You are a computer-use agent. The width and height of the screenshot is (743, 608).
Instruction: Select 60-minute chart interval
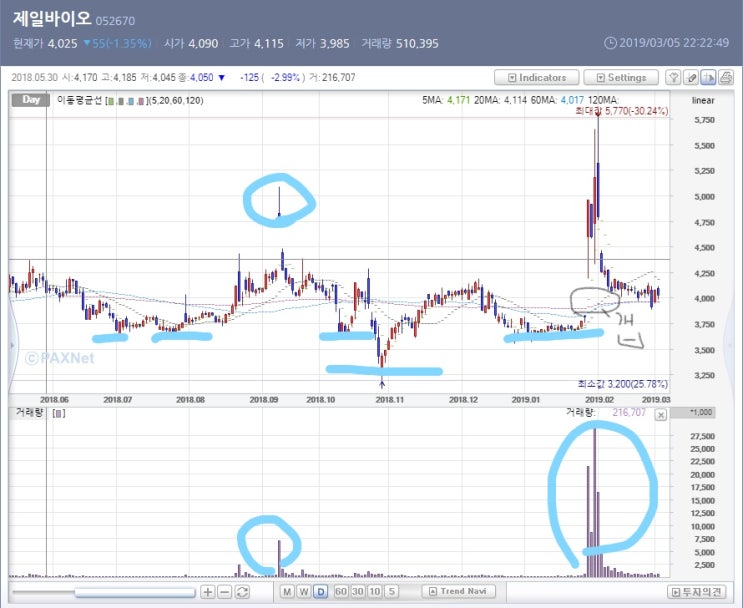tap(341, 591)
